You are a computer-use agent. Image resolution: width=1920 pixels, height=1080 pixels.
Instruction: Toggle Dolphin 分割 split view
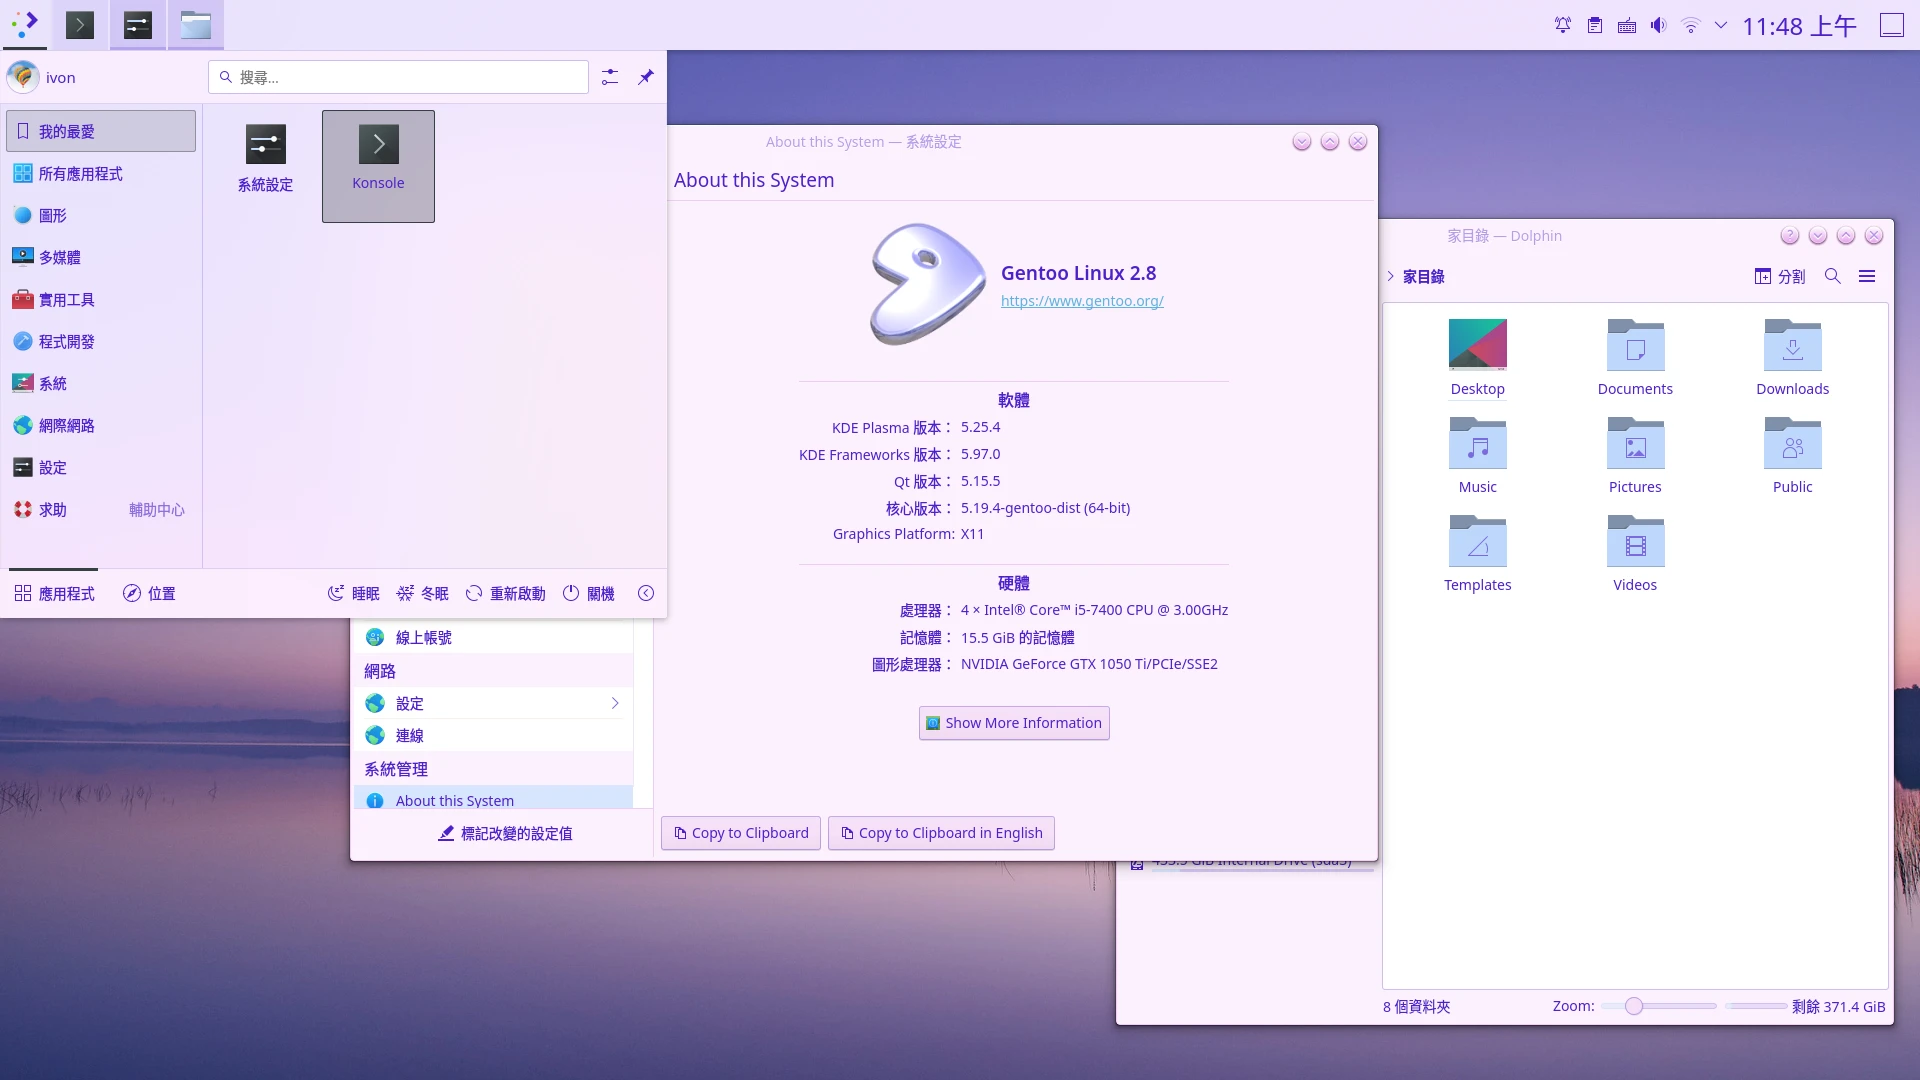coord(1780,276)
